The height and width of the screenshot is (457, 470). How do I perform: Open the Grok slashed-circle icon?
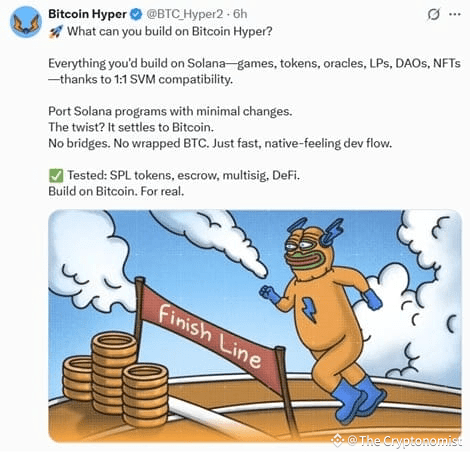(433, 14)
